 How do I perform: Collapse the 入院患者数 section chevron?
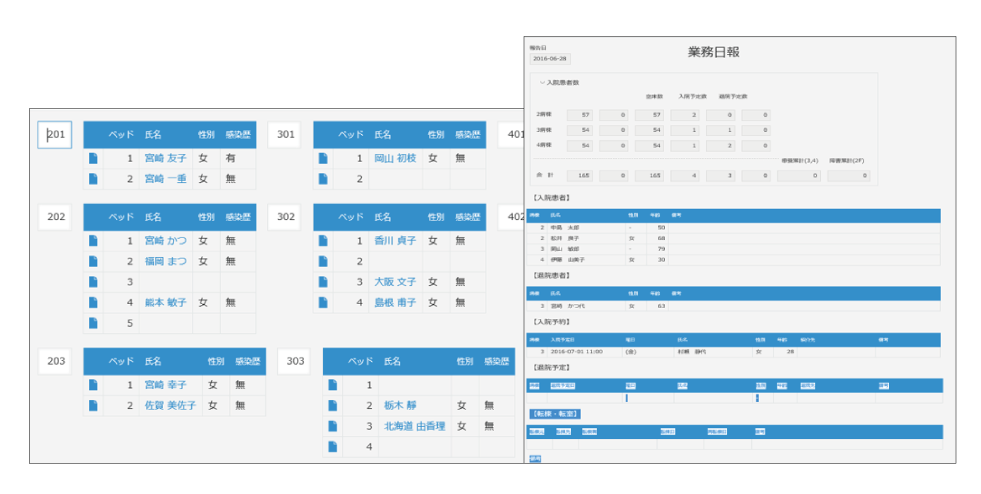(542, 83)
